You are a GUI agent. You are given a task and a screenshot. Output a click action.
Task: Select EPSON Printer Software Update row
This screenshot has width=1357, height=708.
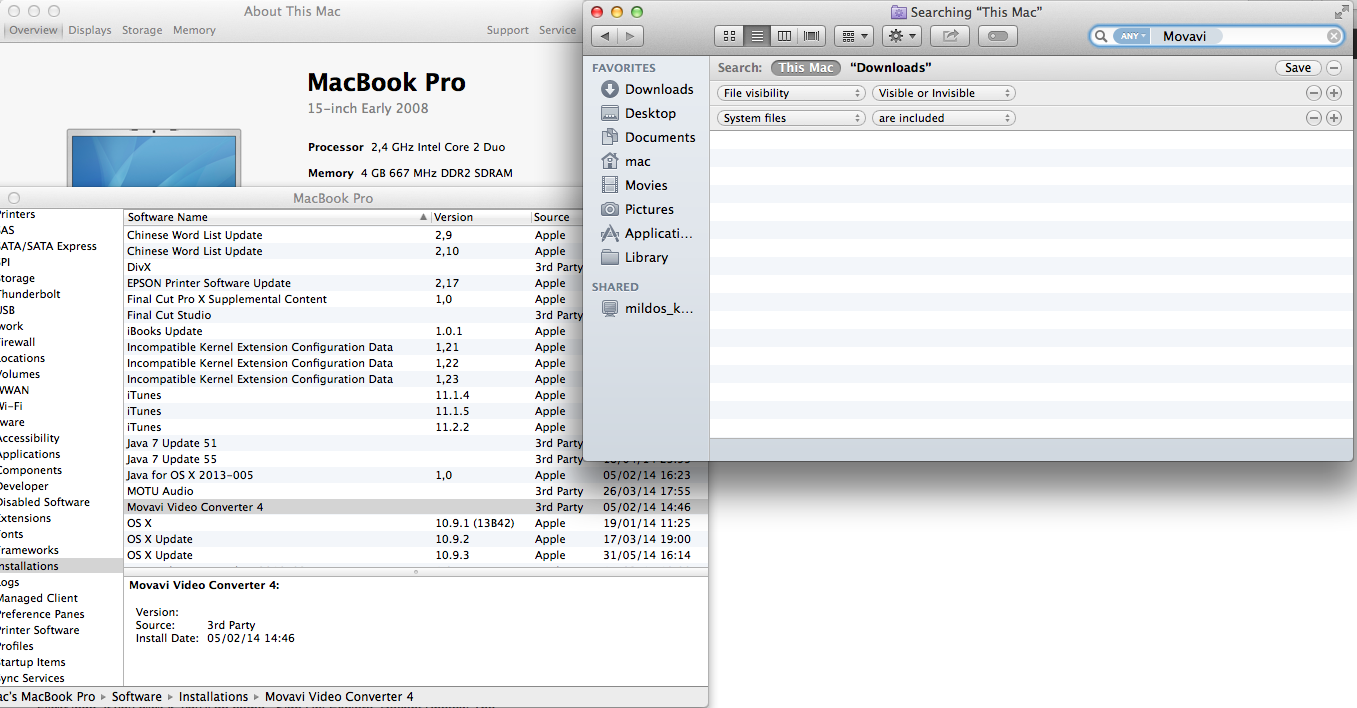tap(354, 283)
